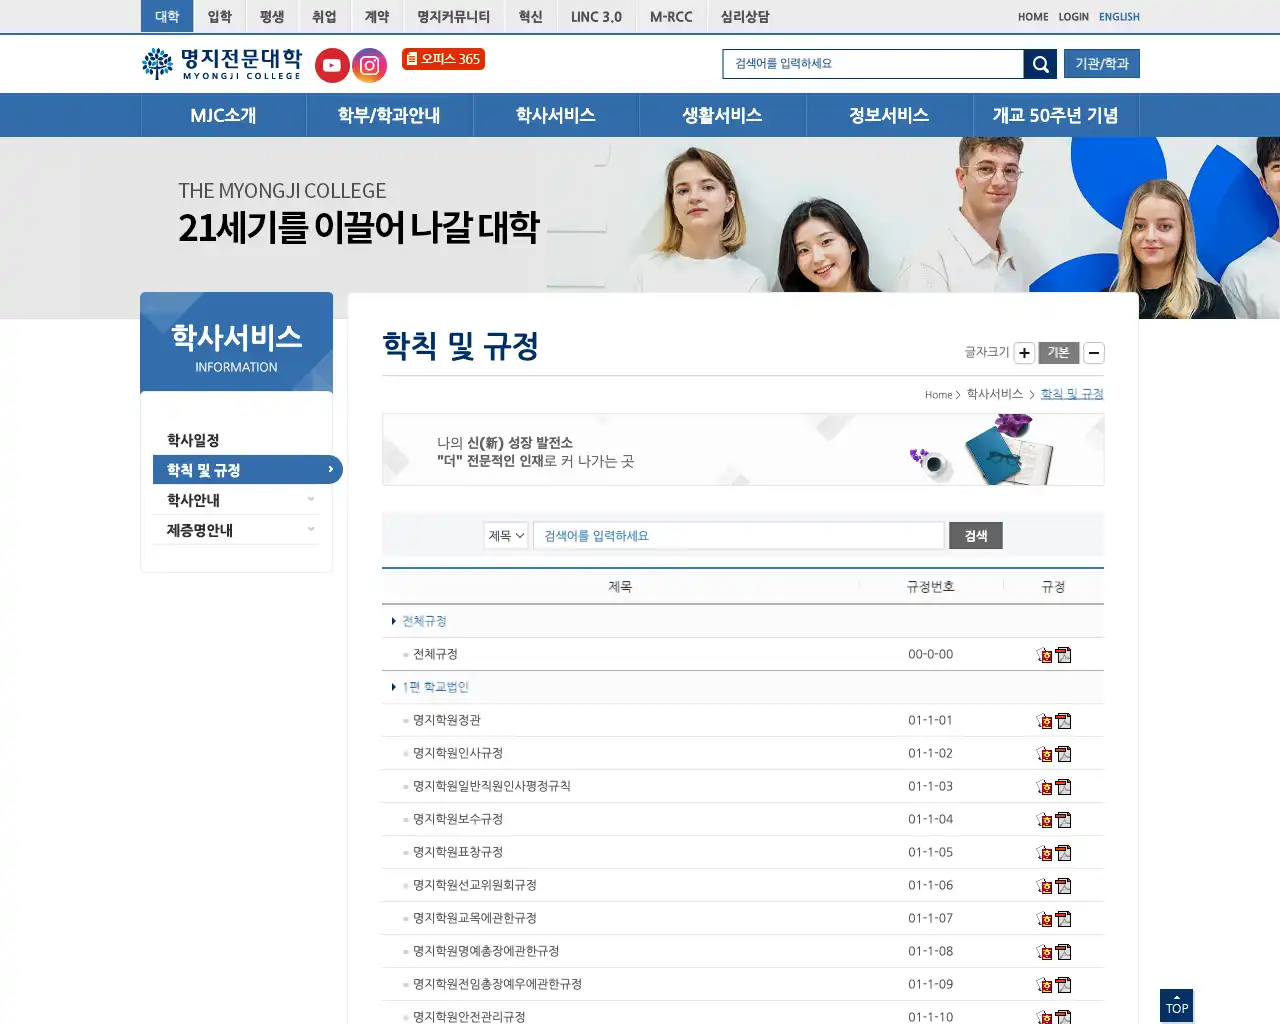Screen dimensions: 1280x1024
Task: Open PDF icon for 명지학원교목에관한규정
Action: 1063,919
